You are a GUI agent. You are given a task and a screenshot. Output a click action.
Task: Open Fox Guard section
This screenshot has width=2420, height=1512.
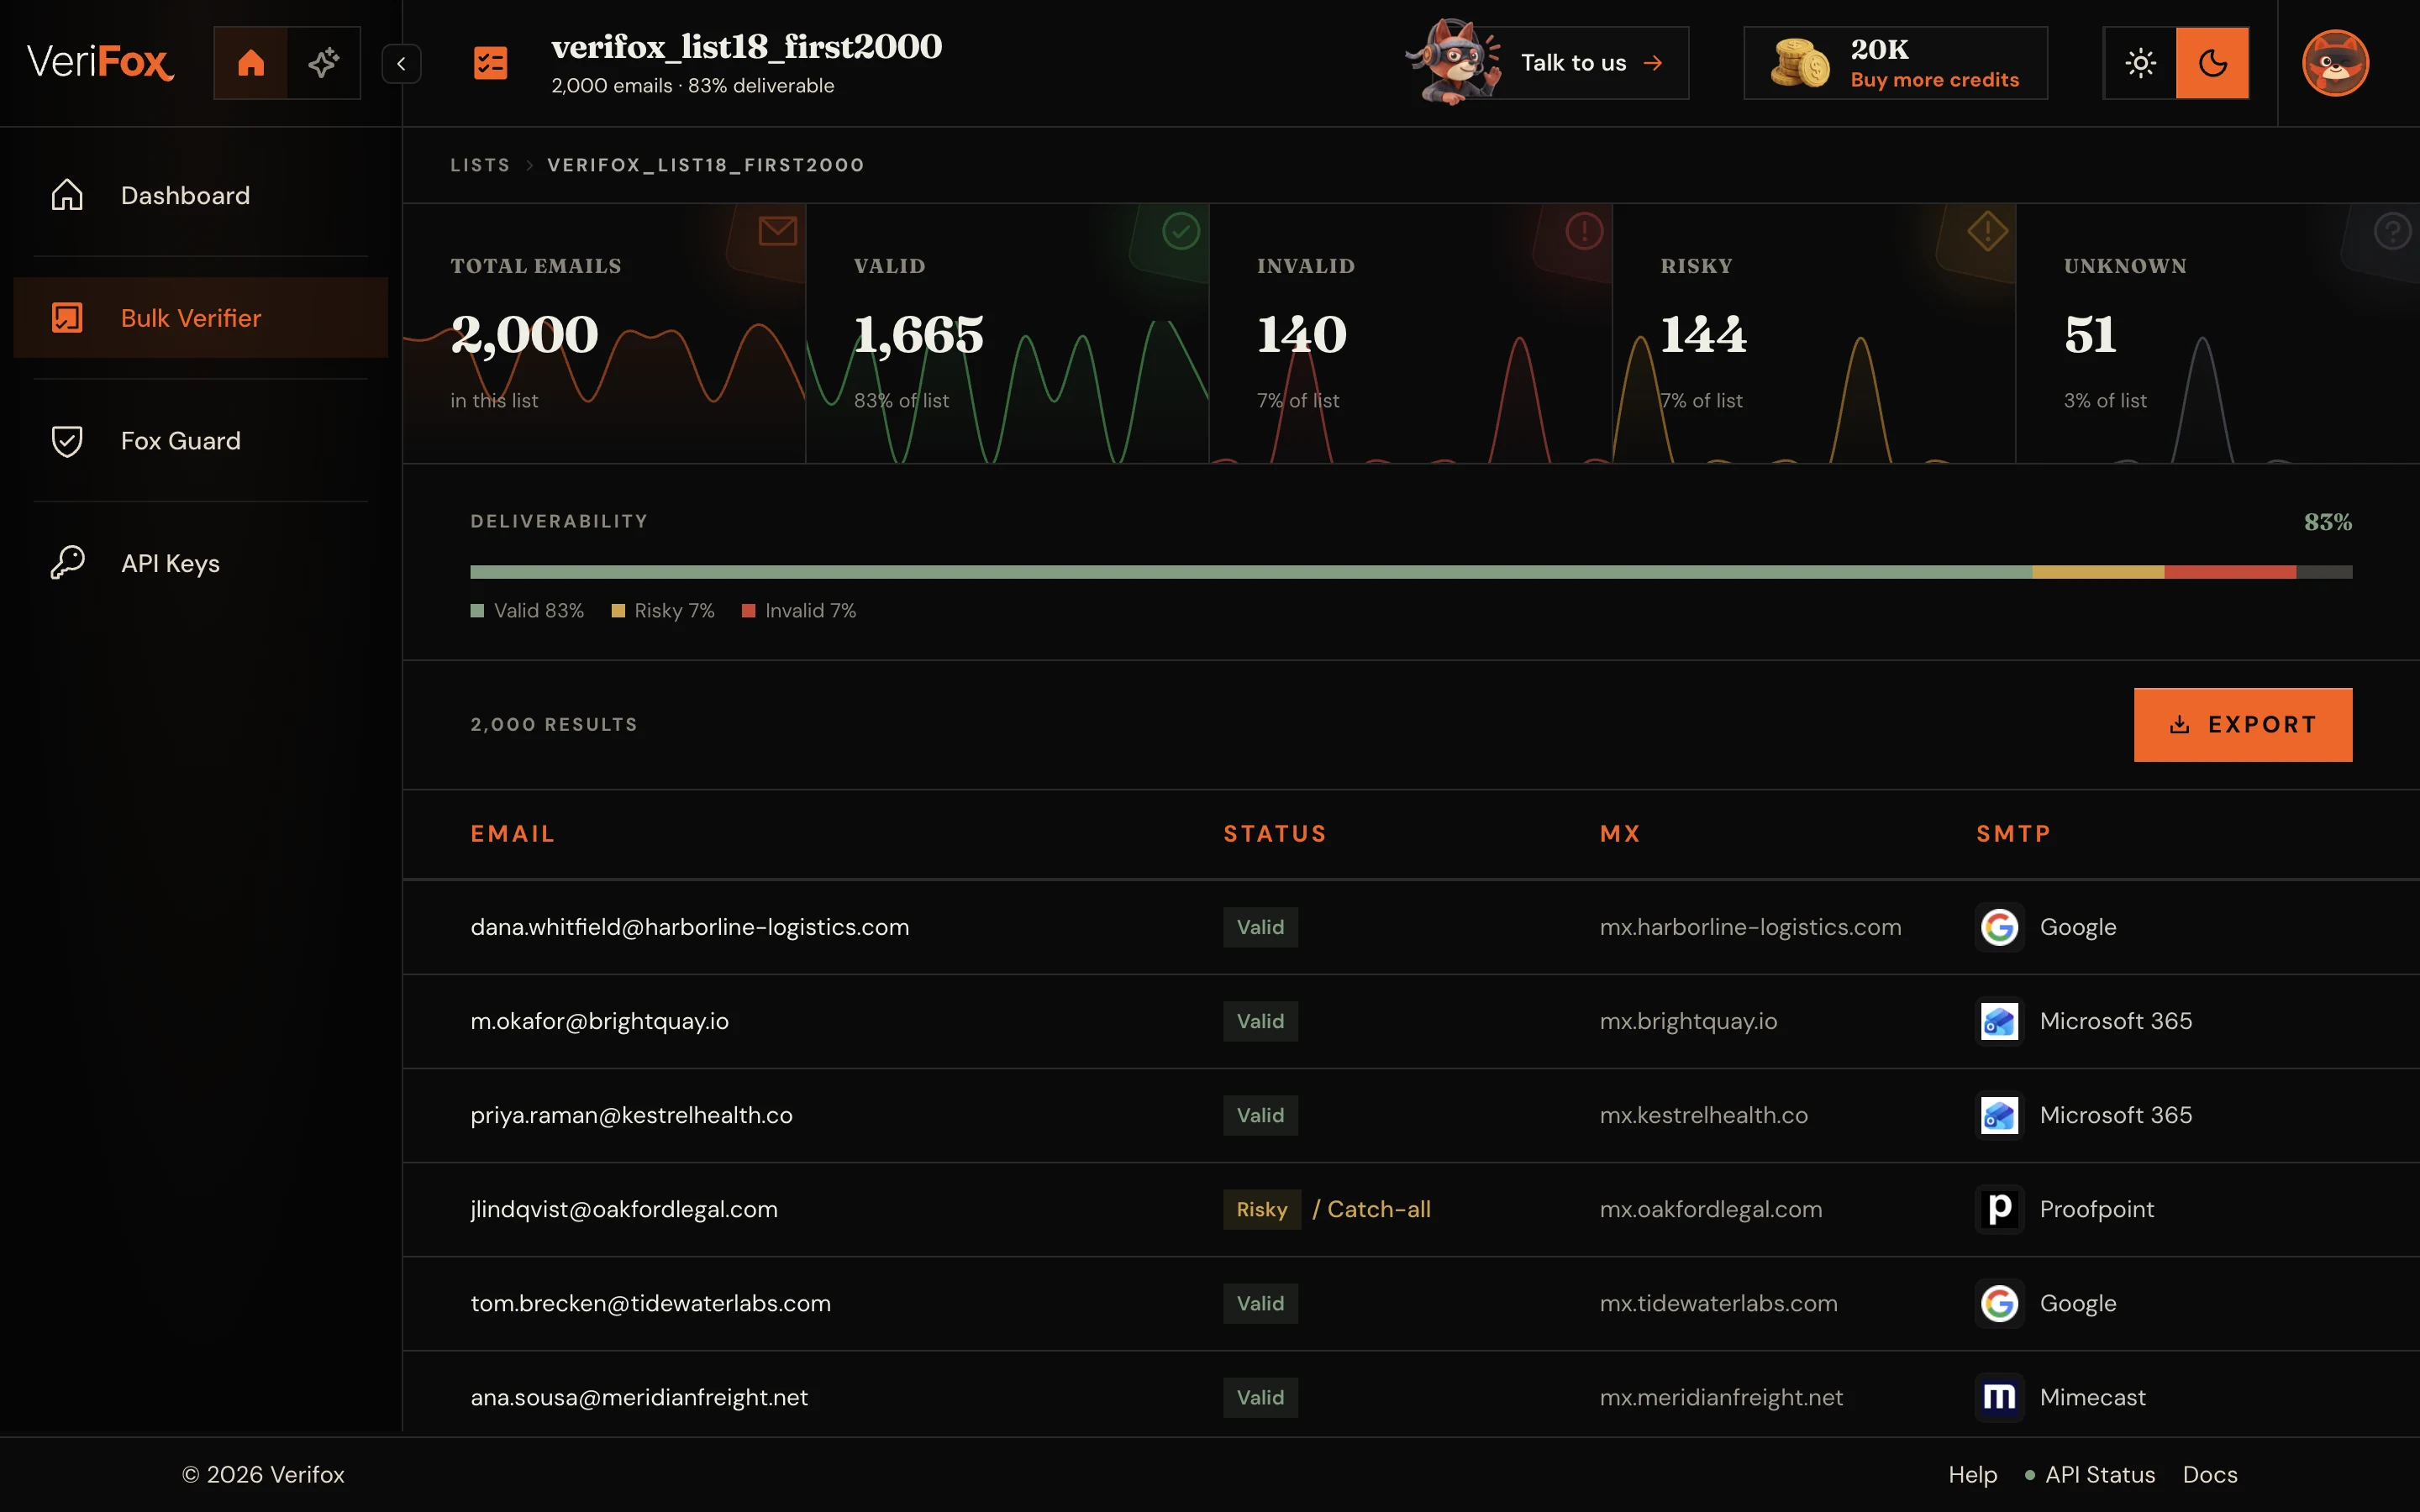(201, 441)
